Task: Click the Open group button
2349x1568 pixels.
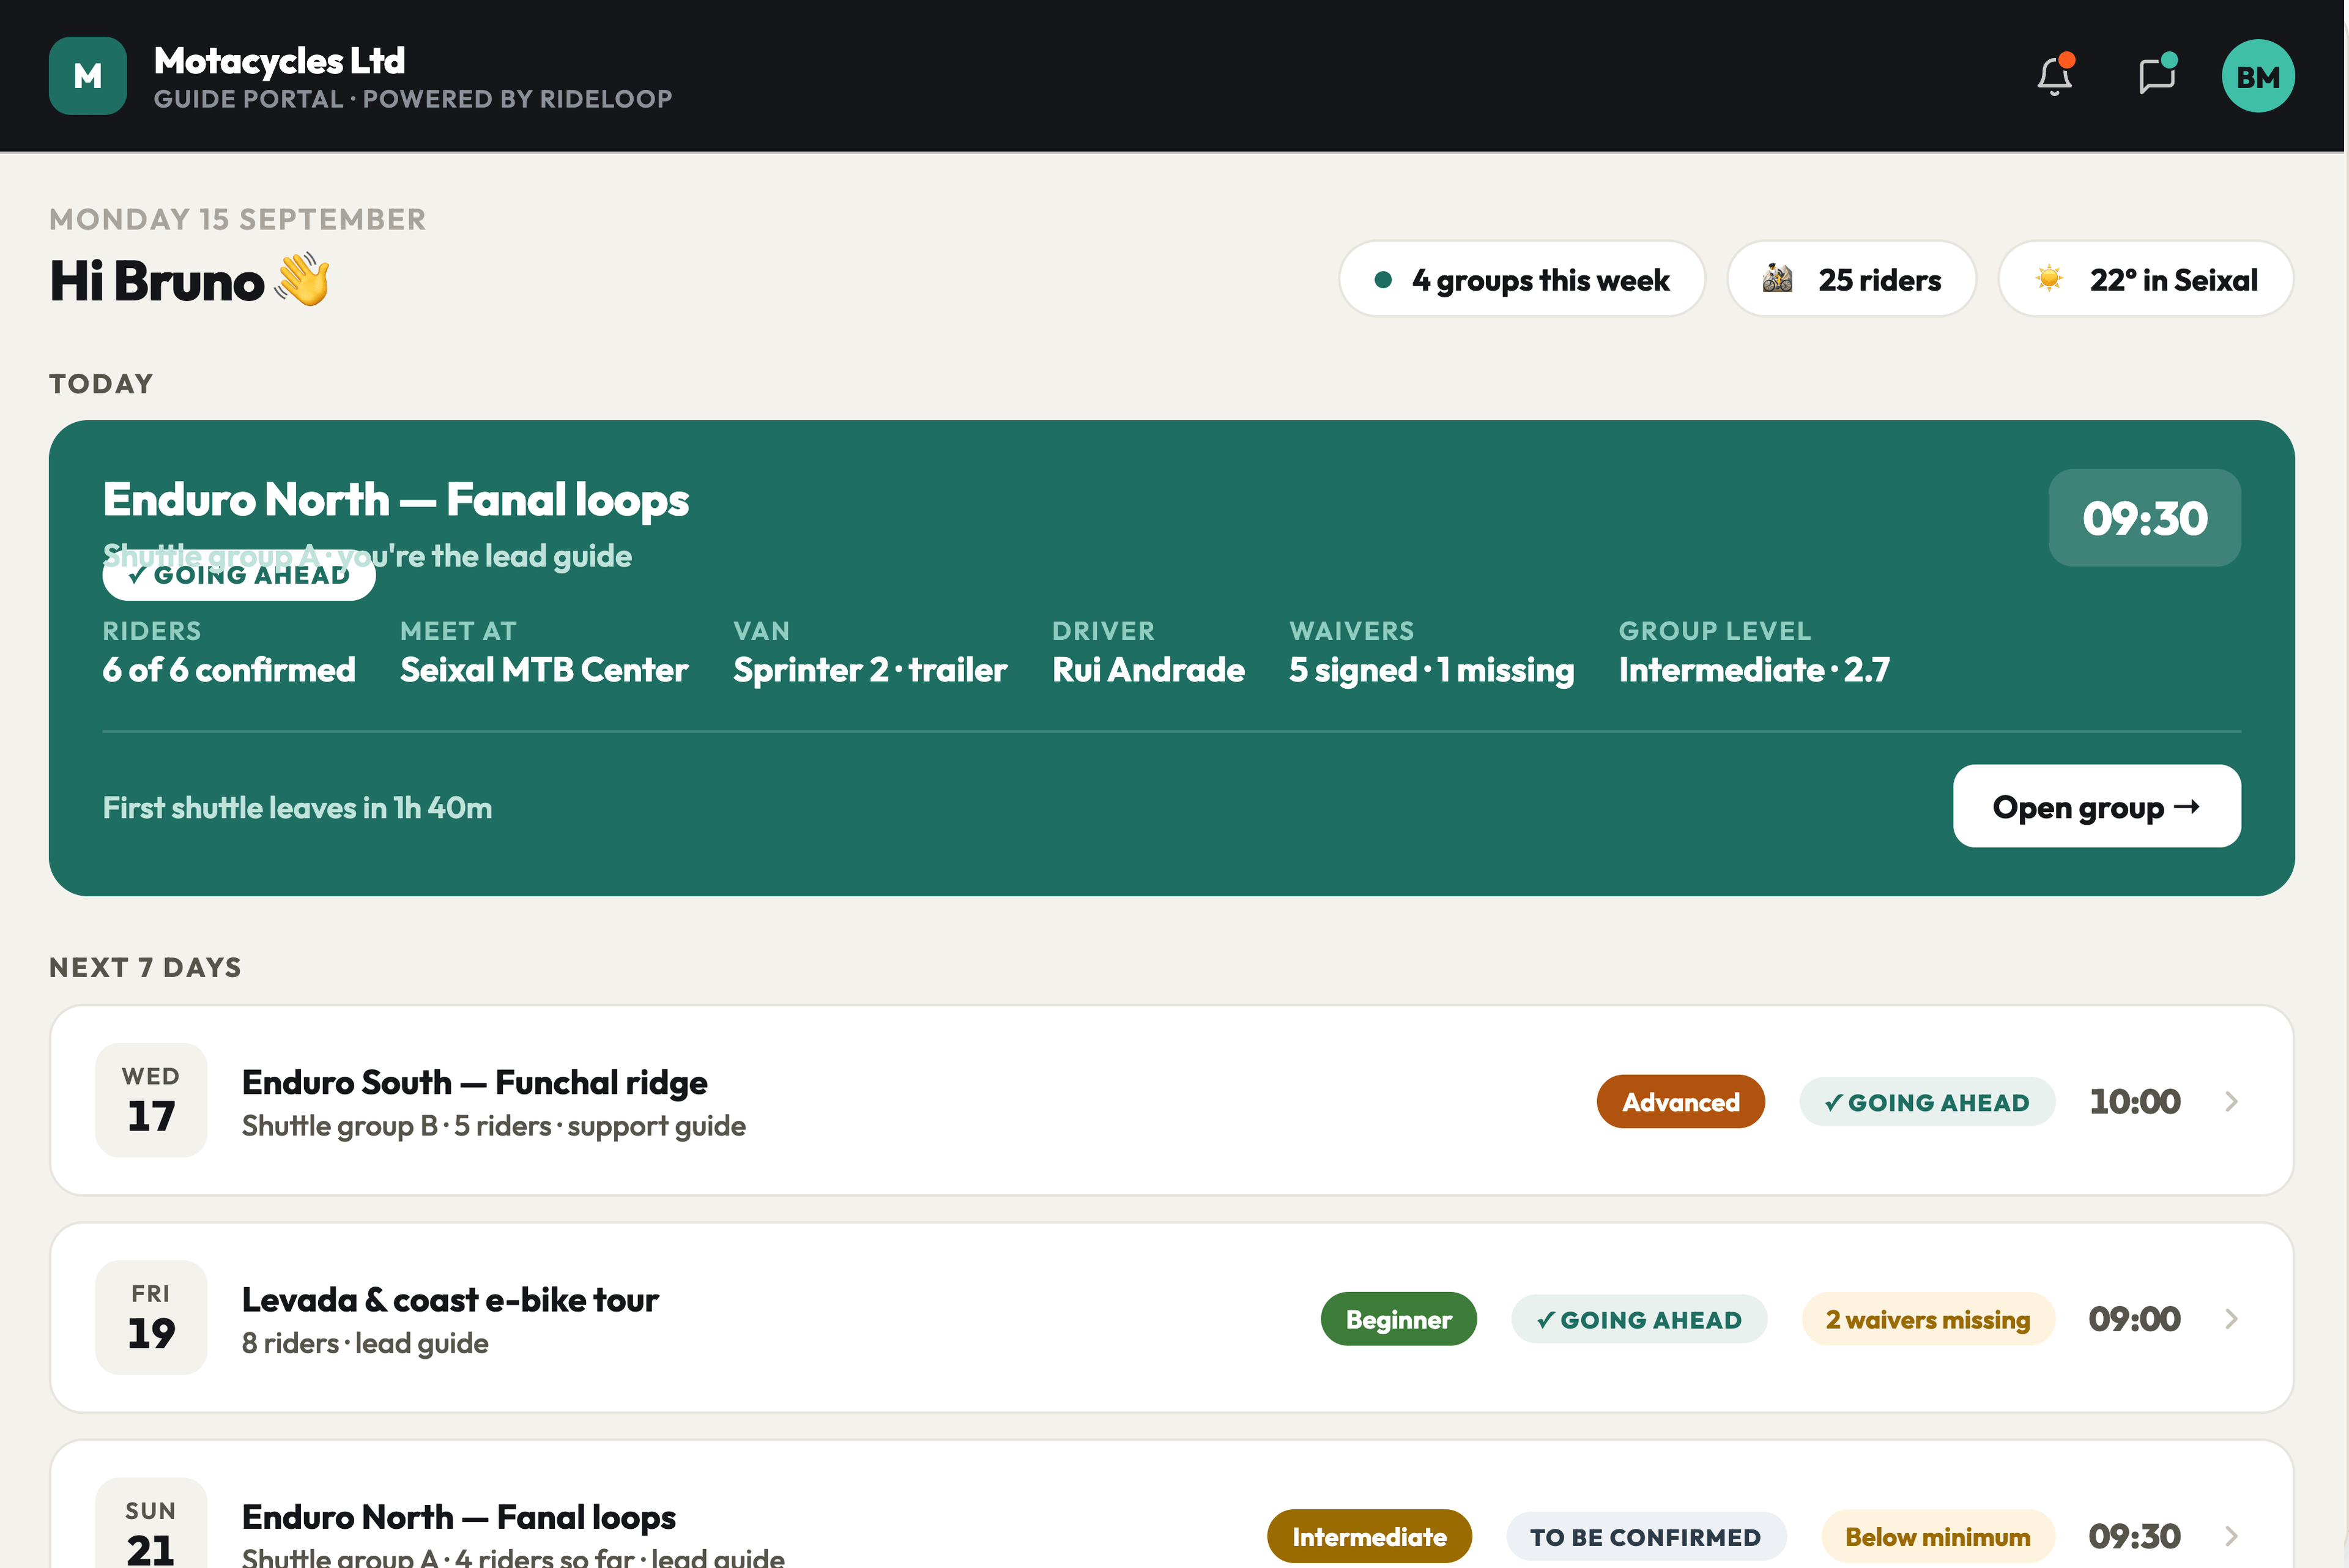Action: click(x=2097, y=806)
